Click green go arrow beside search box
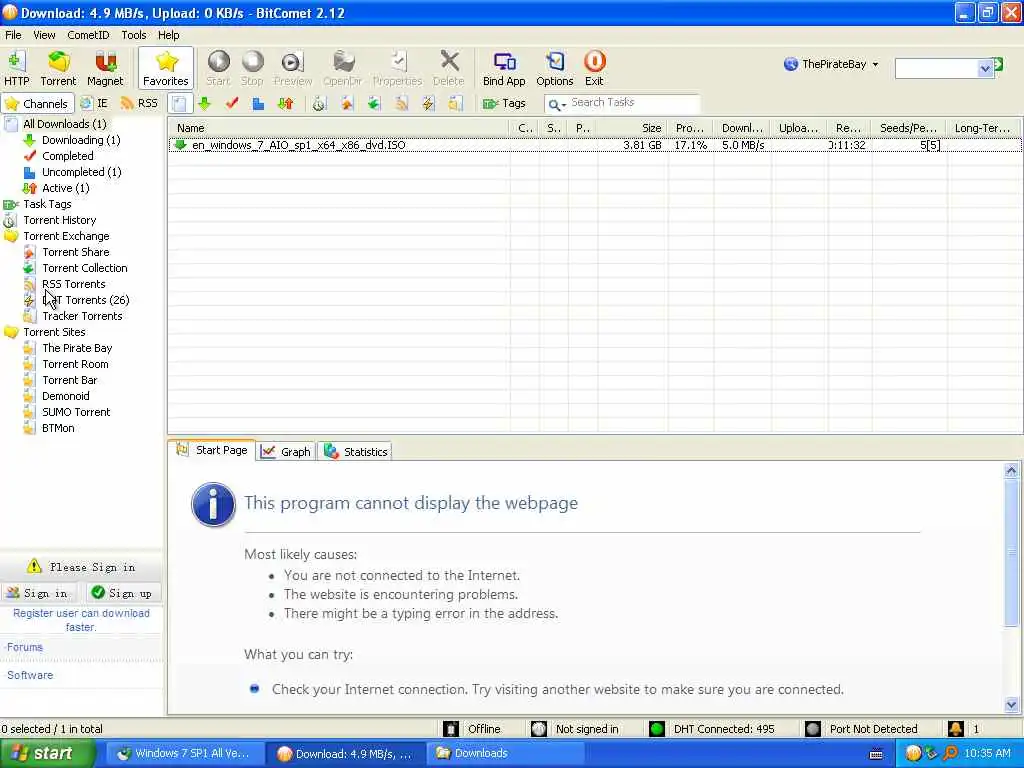 (999, 65)
